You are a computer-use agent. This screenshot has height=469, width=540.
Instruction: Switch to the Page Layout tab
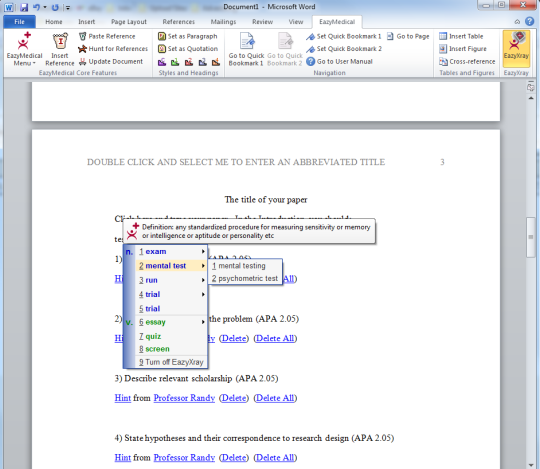pos(129,22)
